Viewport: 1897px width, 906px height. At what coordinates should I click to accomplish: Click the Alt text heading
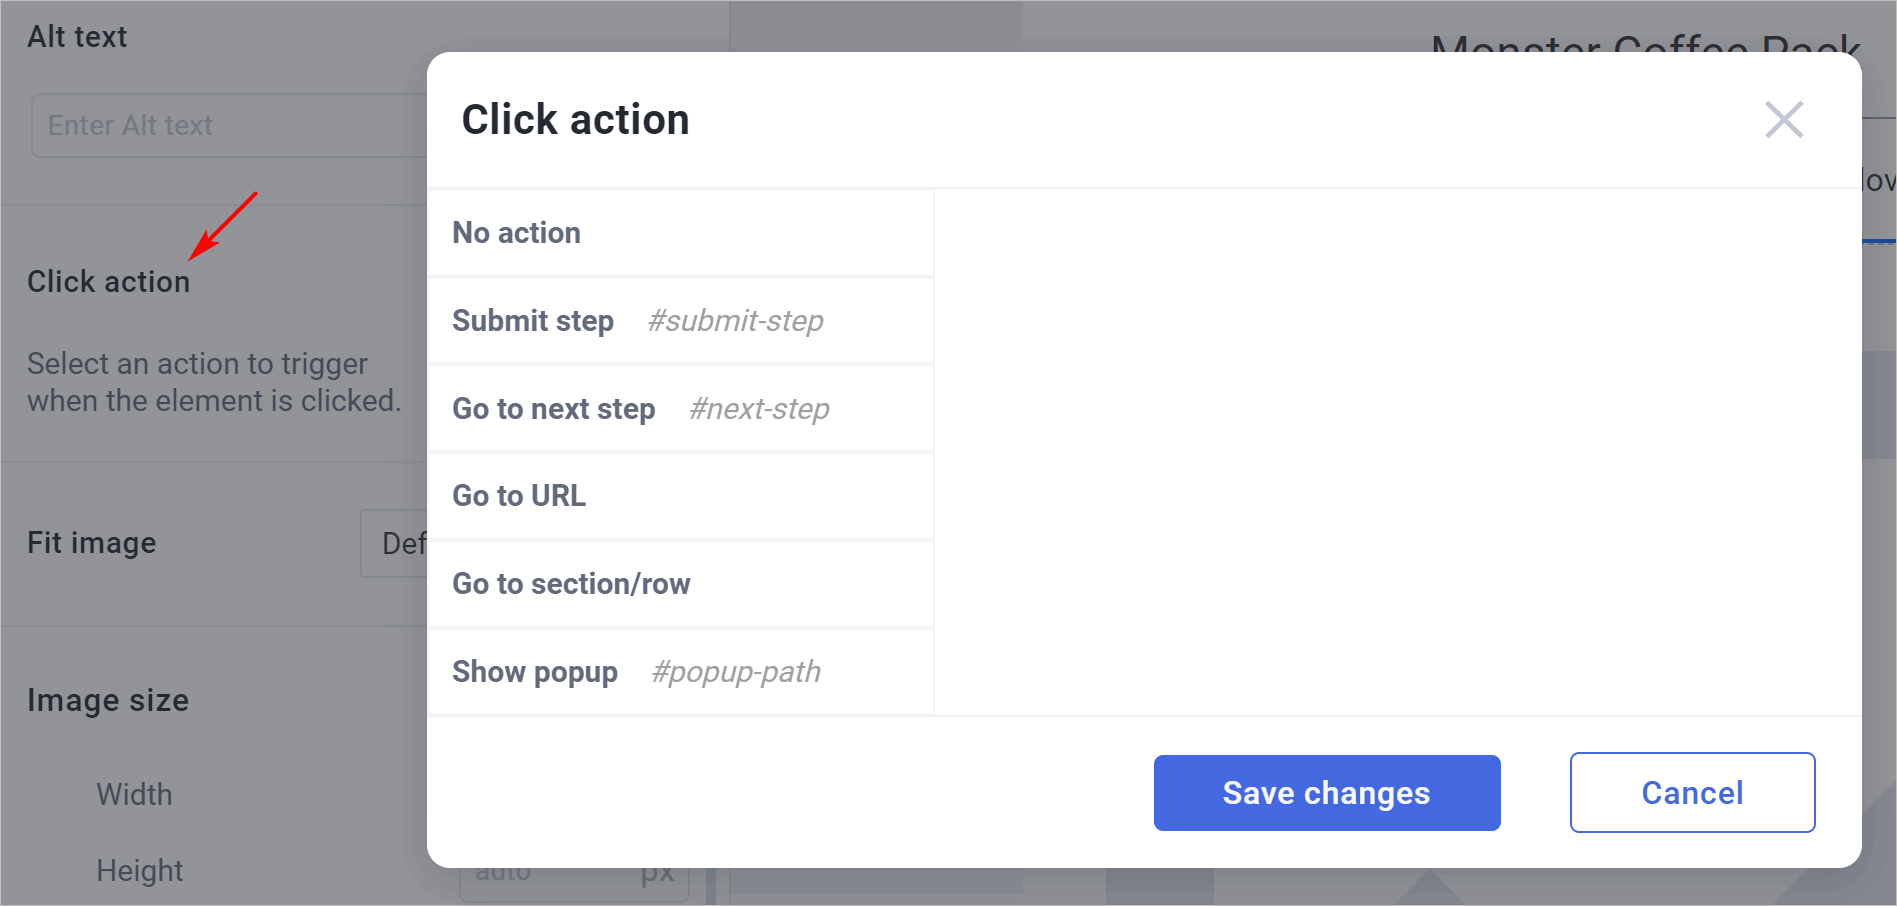point(77,37)
